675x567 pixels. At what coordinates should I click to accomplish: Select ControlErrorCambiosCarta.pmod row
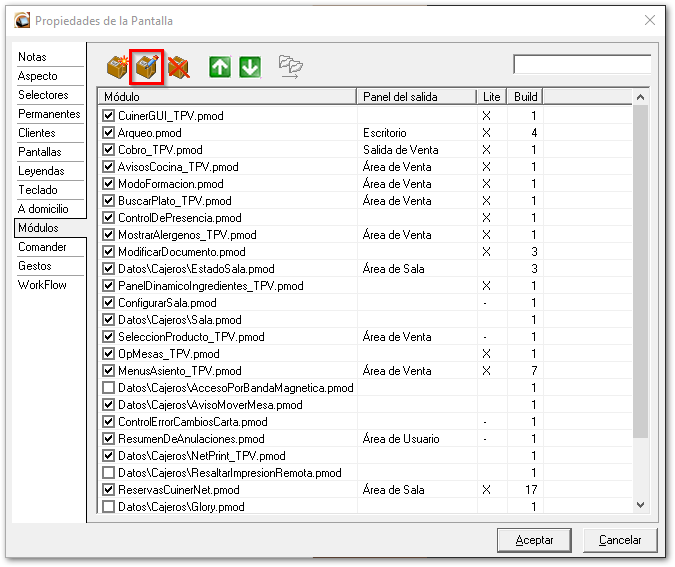[365, 421]
